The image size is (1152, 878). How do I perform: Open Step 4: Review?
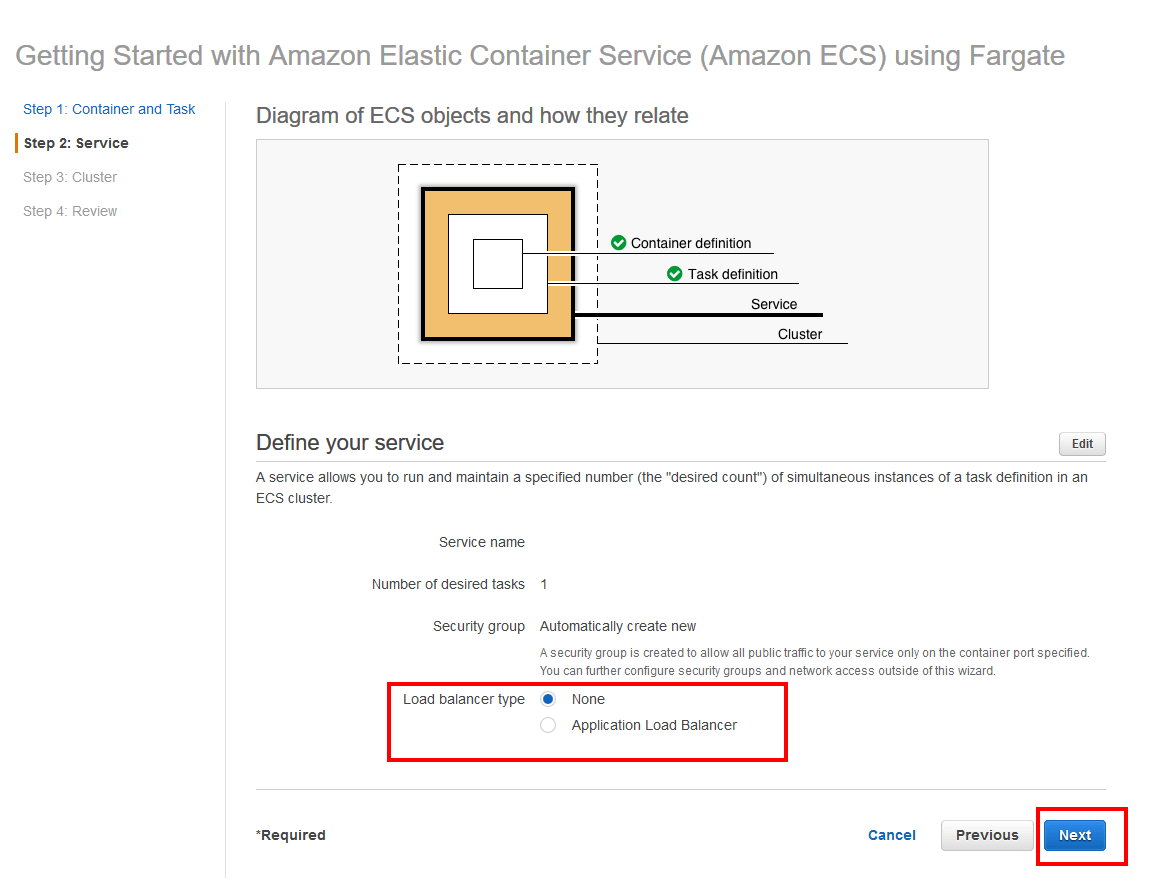[x=69, y=211]
